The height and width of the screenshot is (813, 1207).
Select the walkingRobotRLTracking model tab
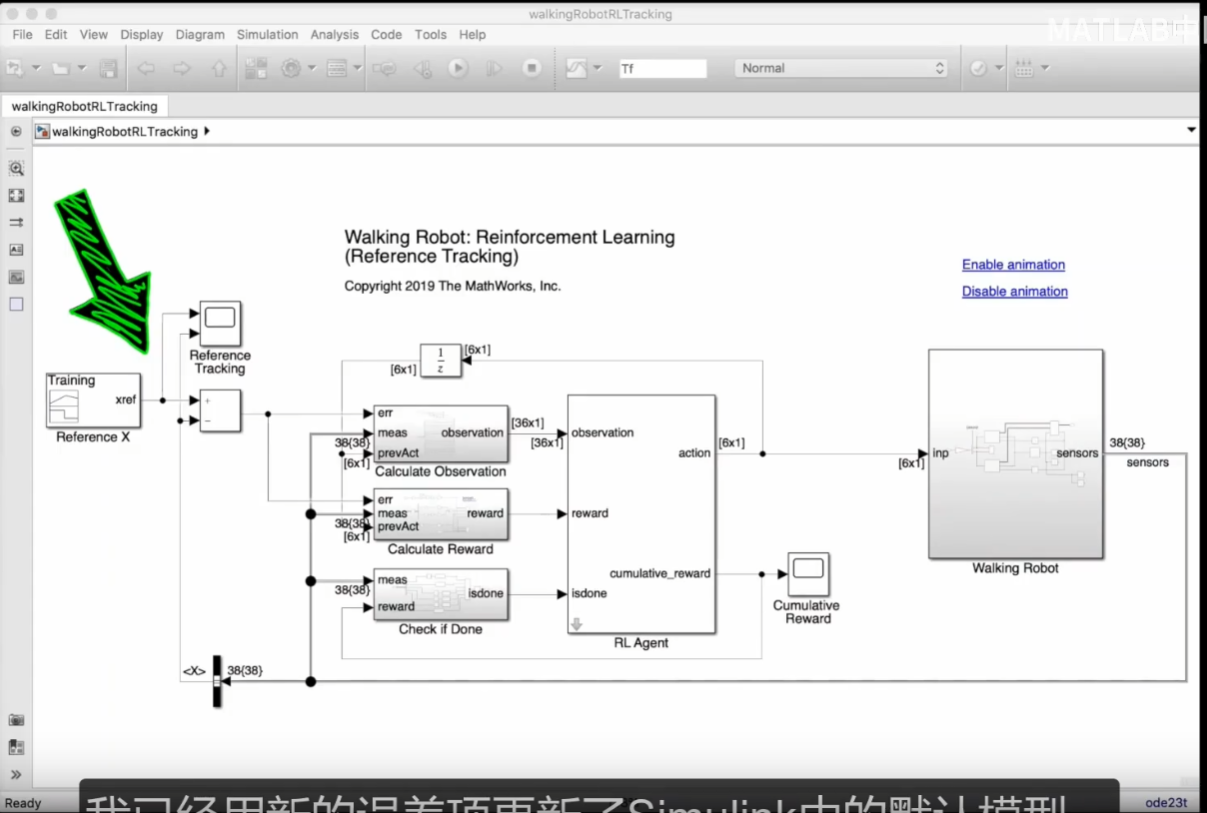tap(84, 106)
